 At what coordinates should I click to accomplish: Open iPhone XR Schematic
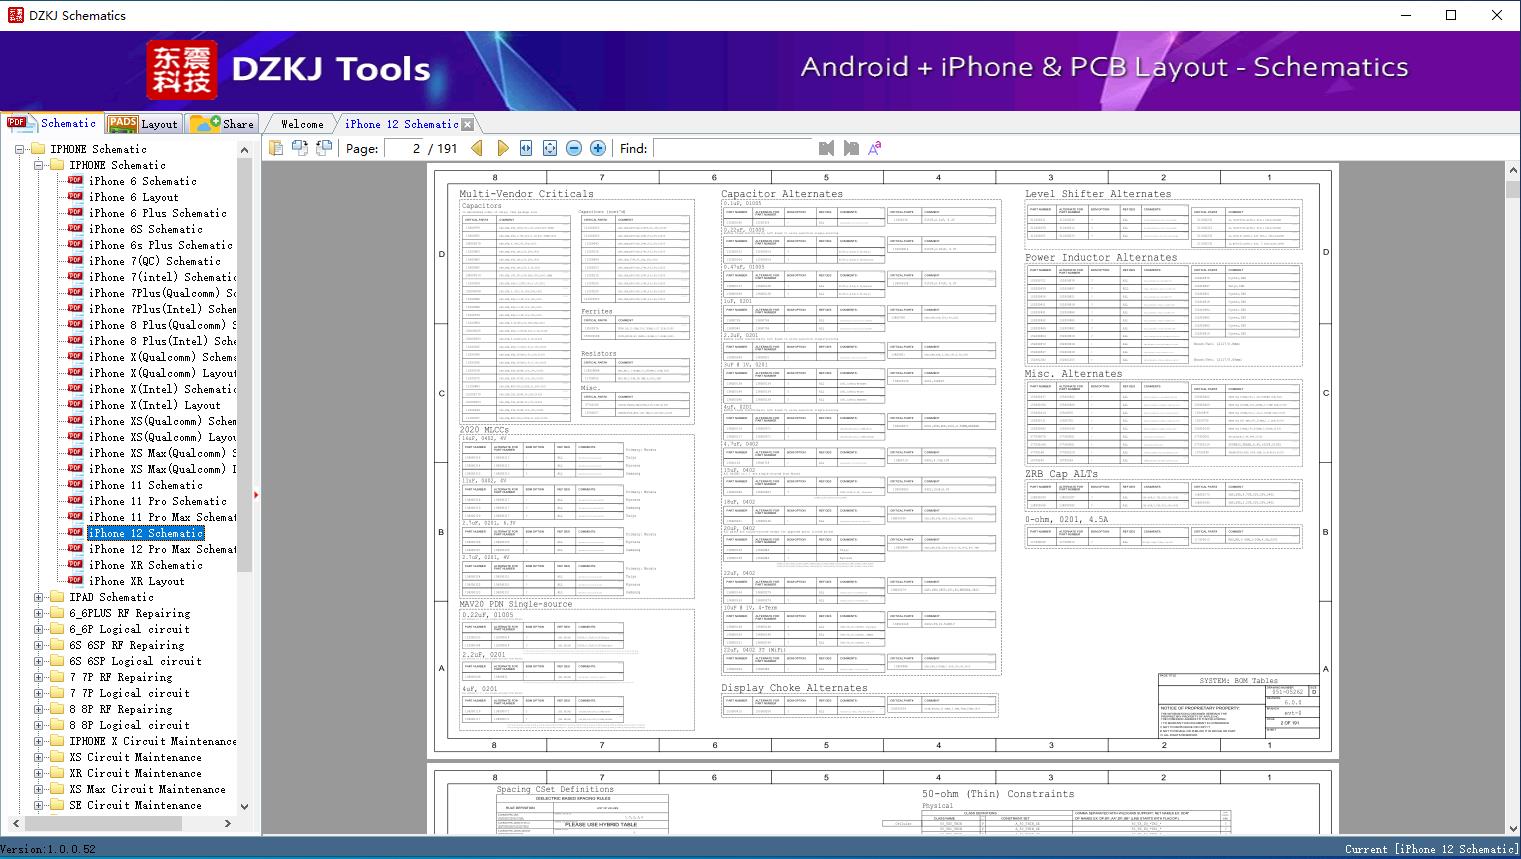(x=145, y=565)
